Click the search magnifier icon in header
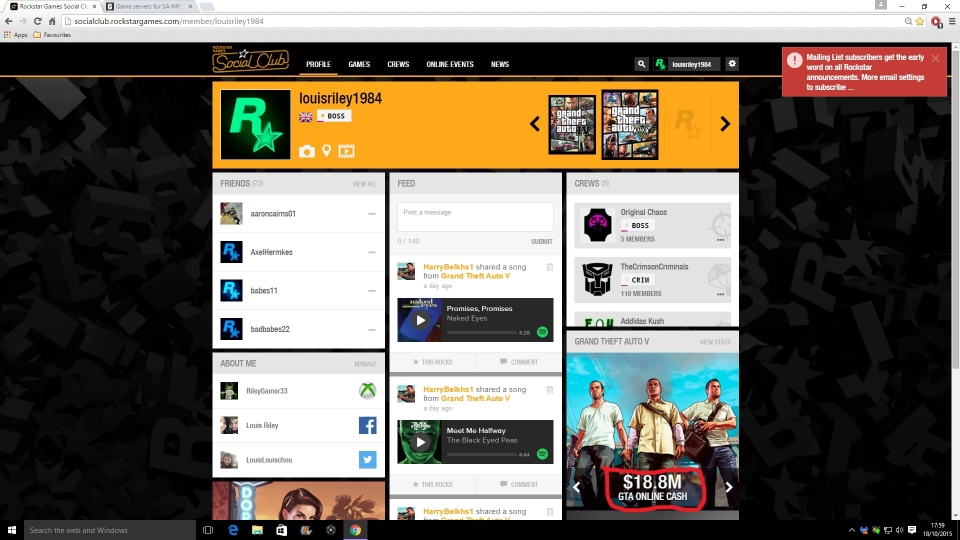This screenshot has height=540, width=960. tap(641, 64)
